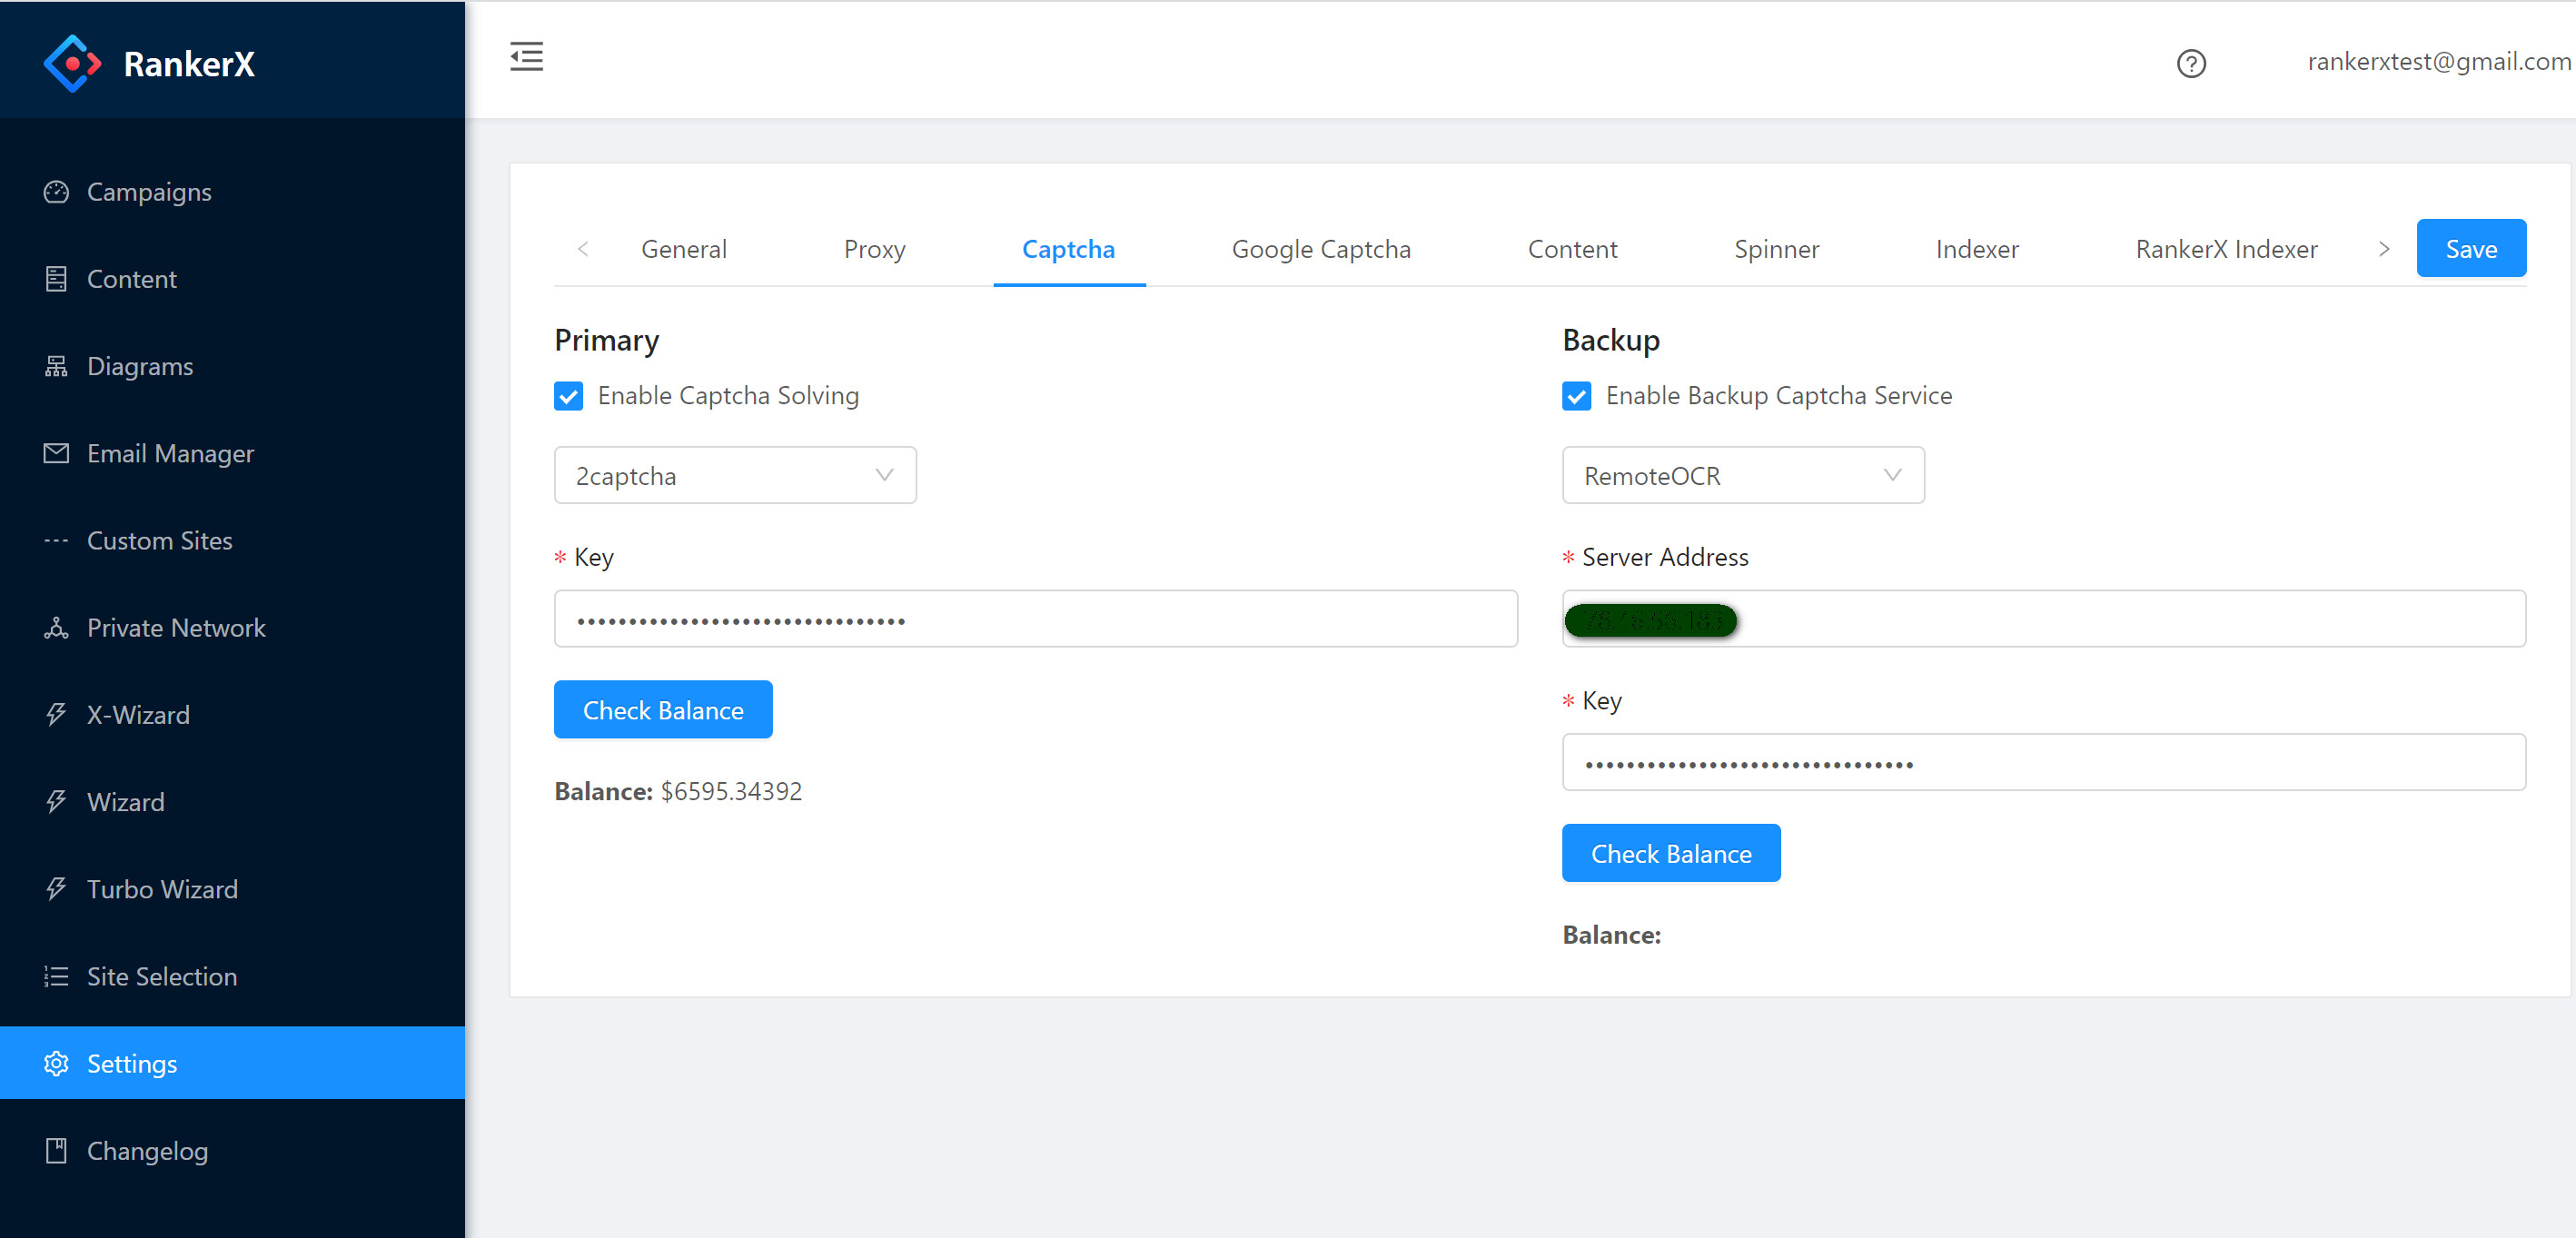The image size is (2576, 1238).
Task: Click the Changelog book icon
Action: pyautogui.click(x=56, y=1150)
